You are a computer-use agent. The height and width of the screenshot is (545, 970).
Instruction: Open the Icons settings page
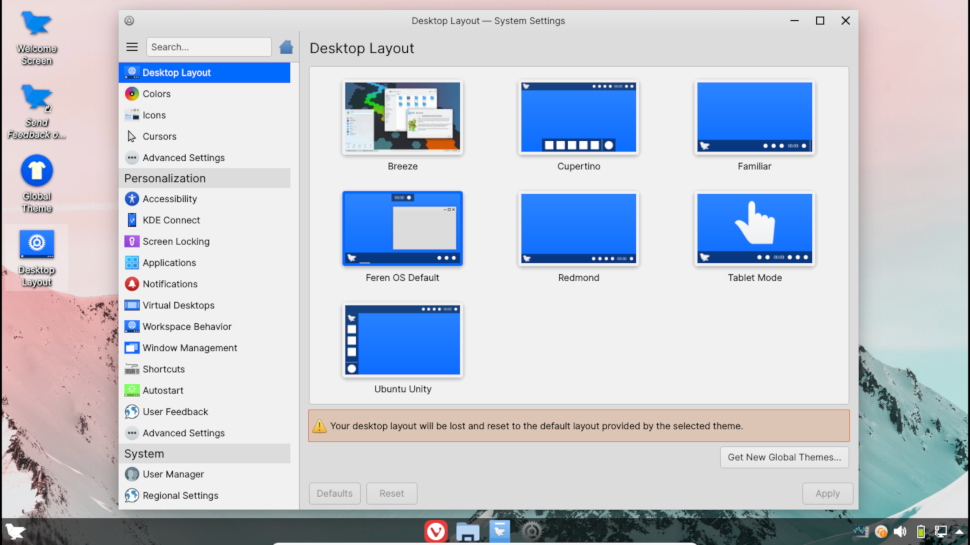pyautogui.click(x=204, y=115)
